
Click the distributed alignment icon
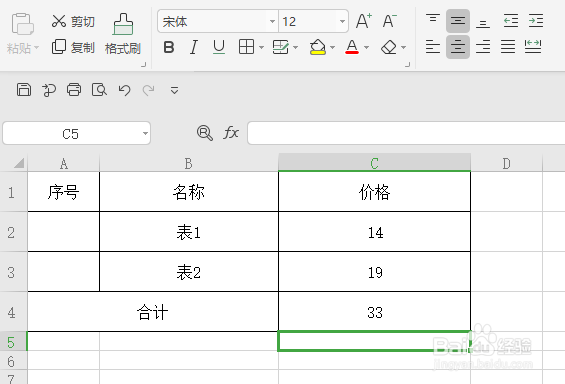(533, 47)
